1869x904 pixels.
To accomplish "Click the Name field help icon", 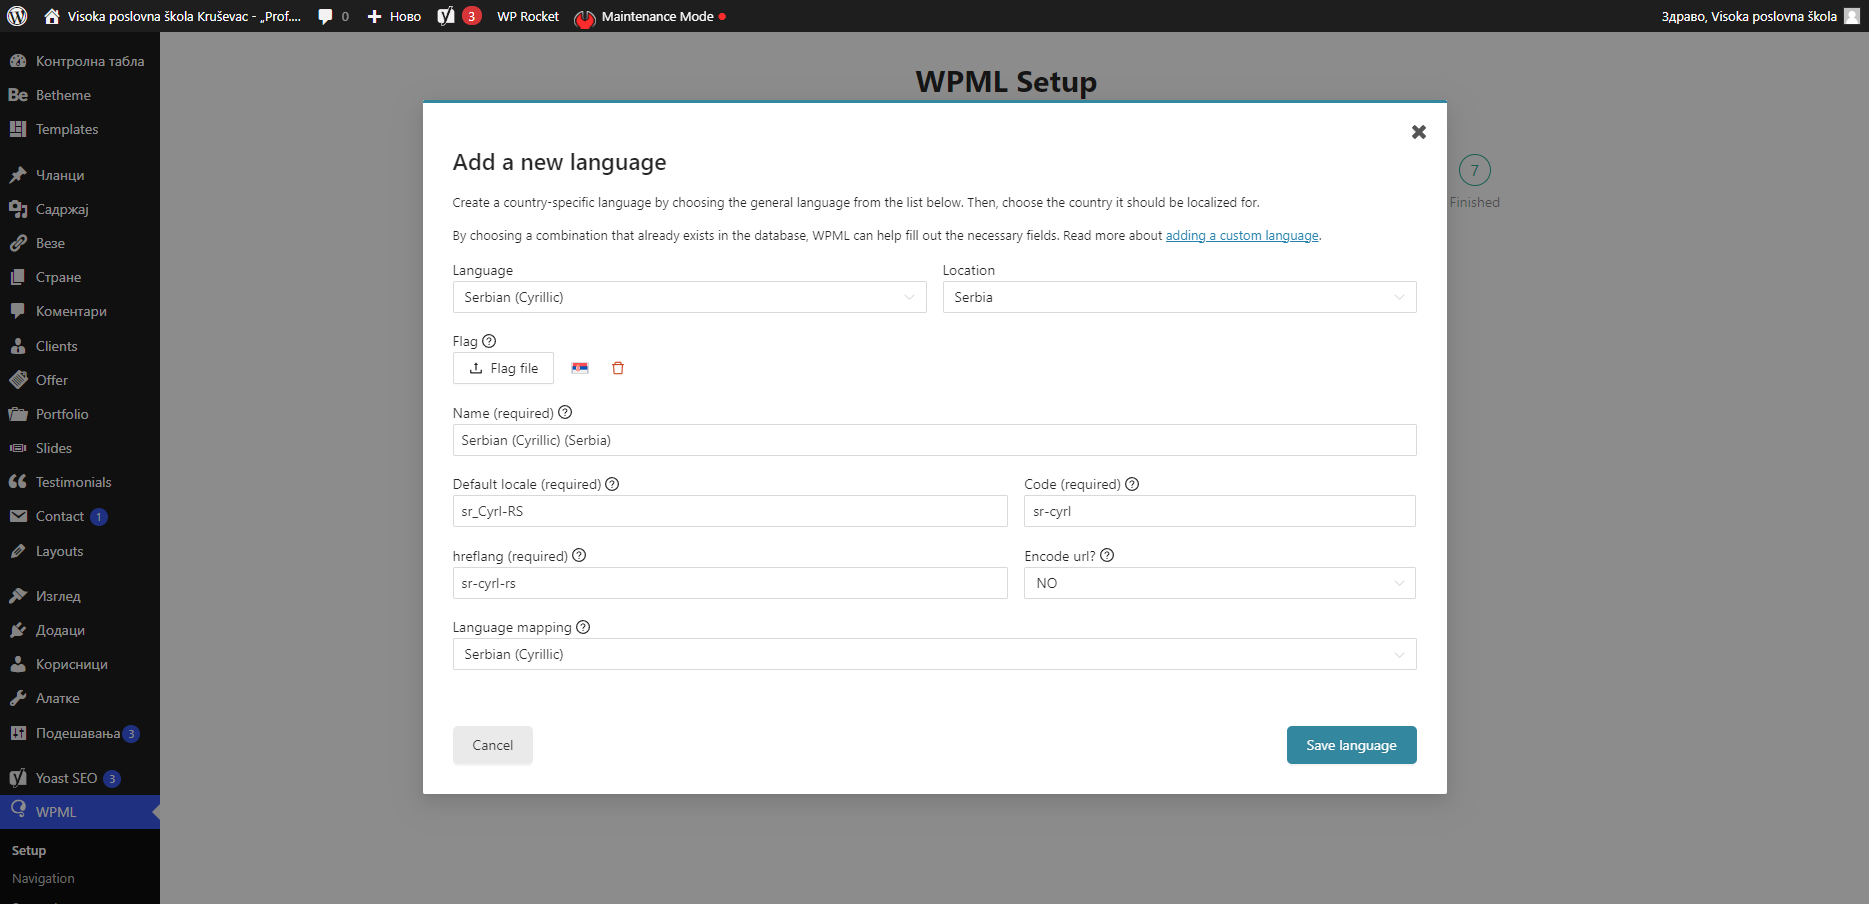I will tap(565, 412).
